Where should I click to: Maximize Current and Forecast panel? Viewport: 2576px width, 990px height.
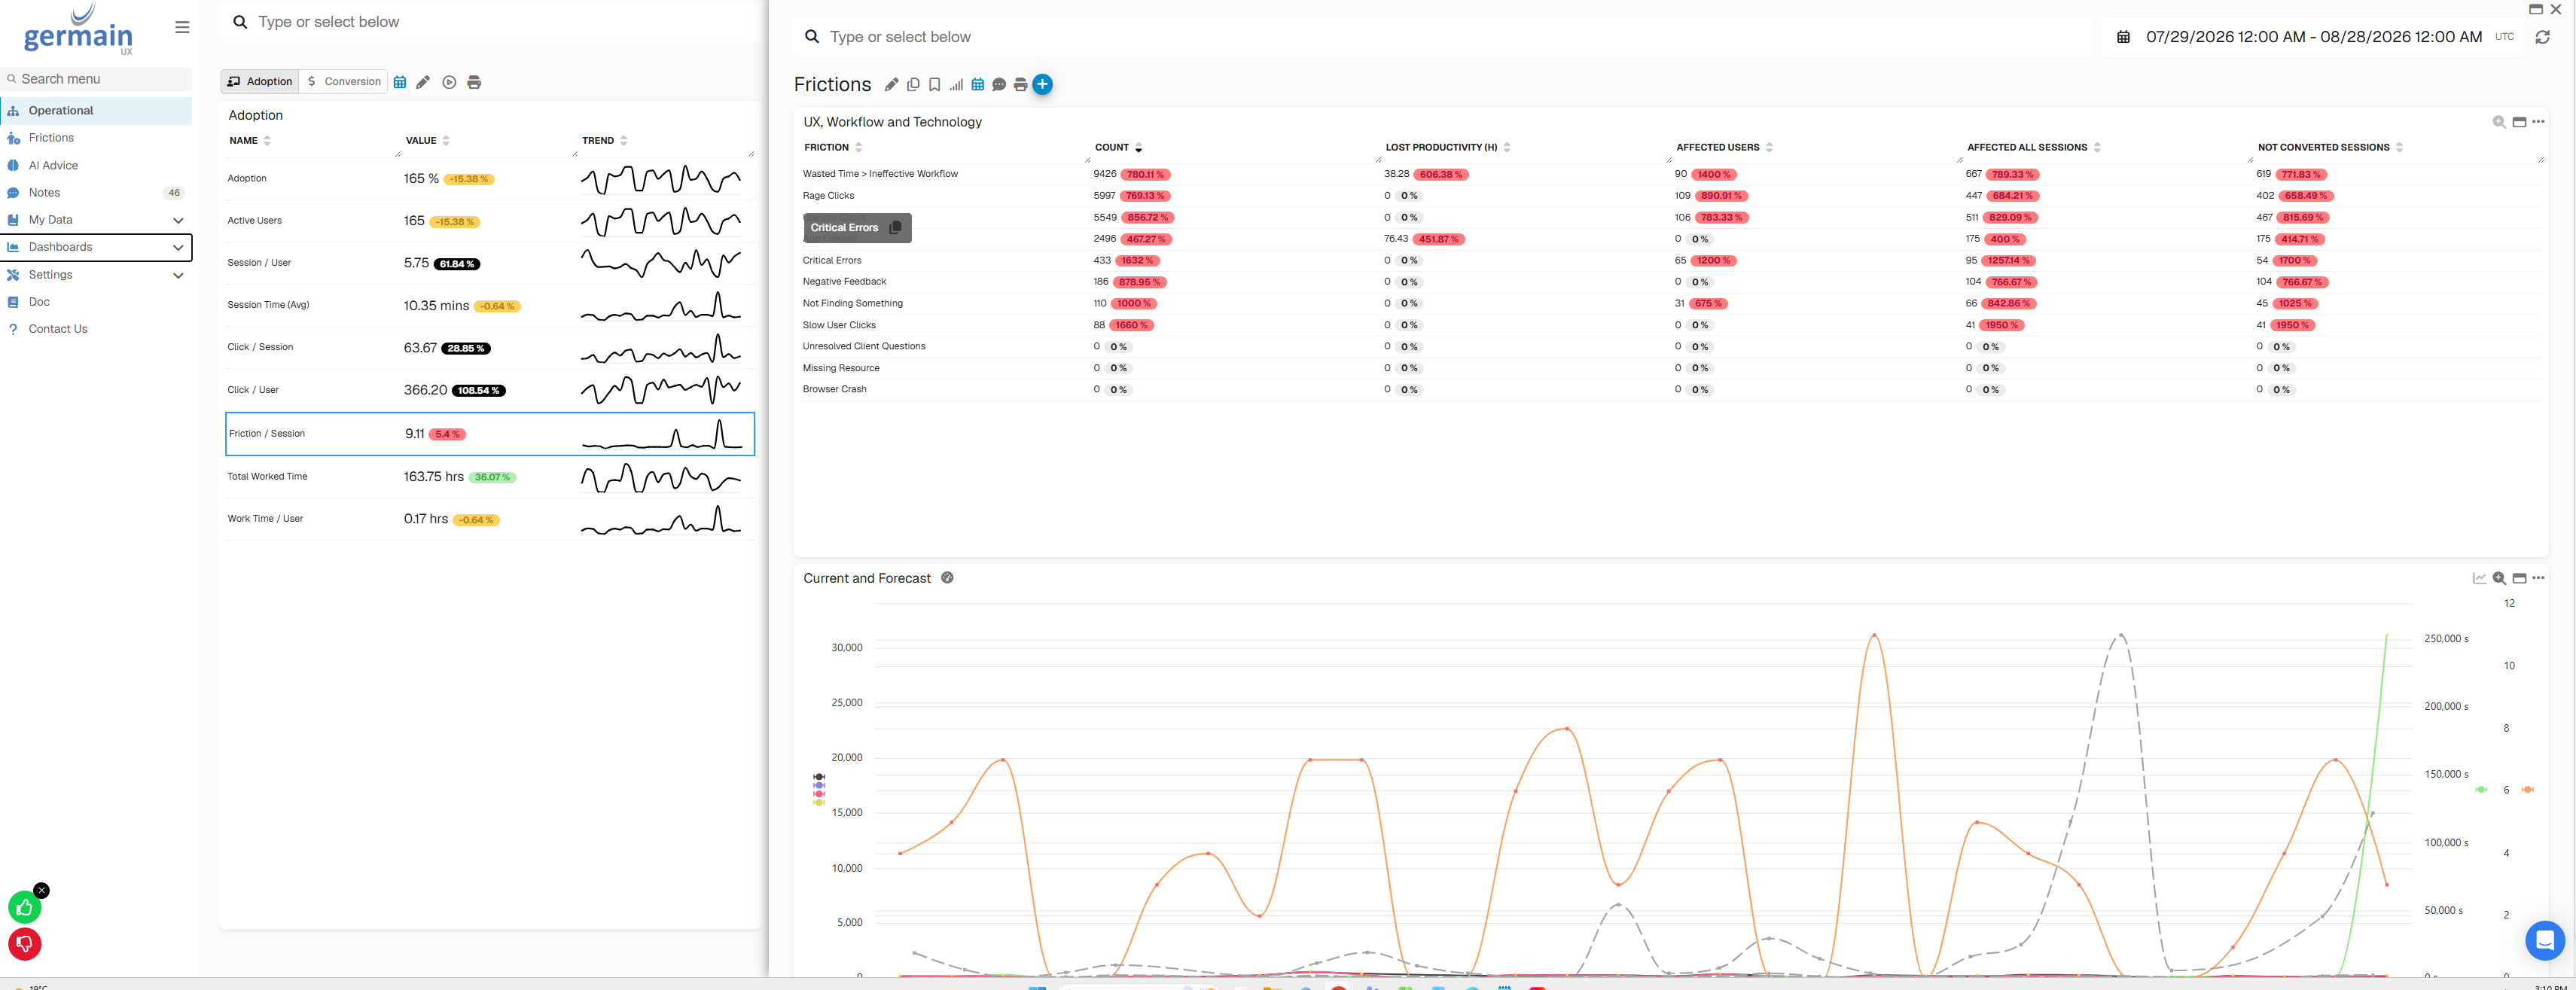(x=2519, y=578)
